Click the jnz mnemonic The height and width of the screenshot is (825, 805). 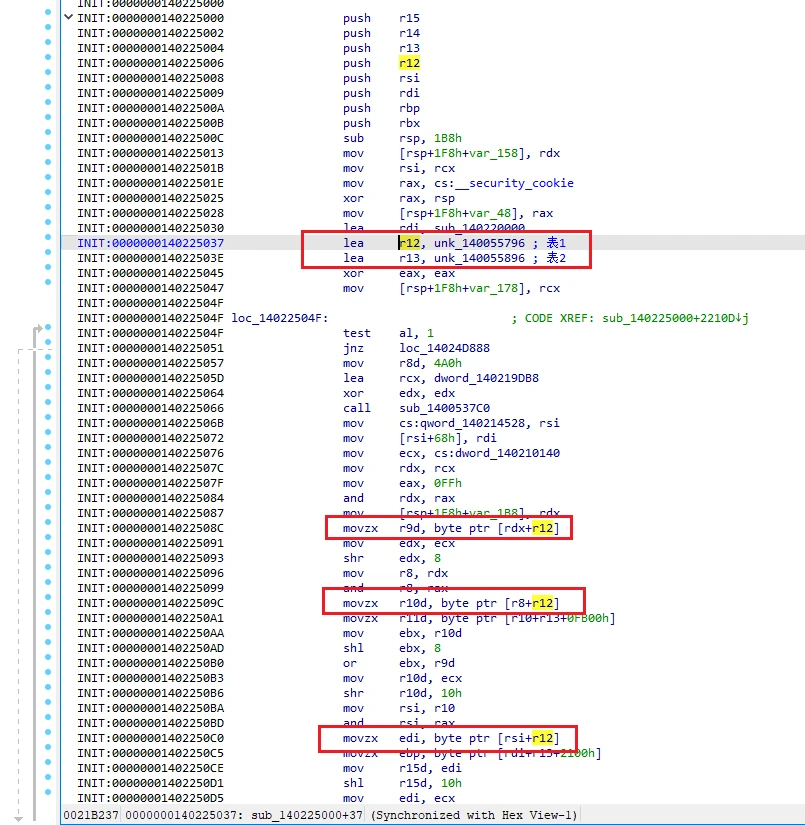(x=353, y=348)
